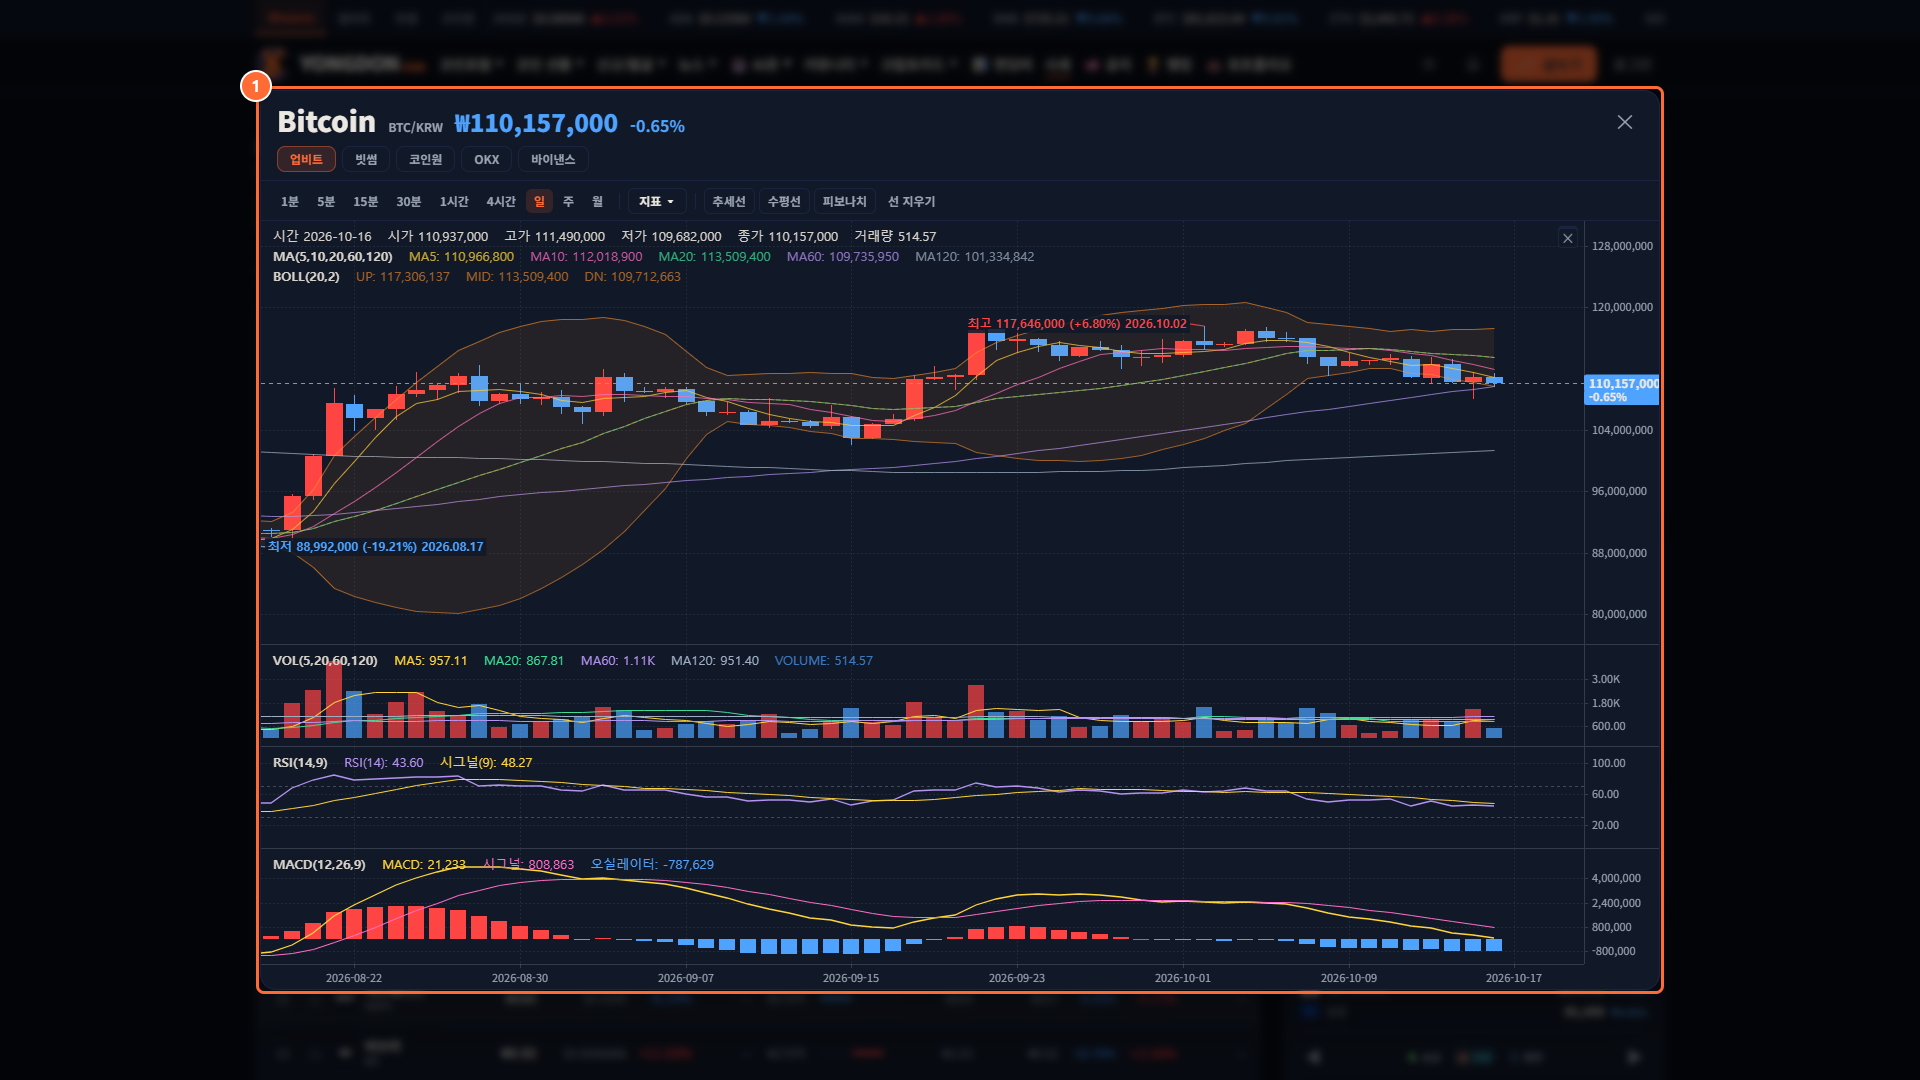The width and height of the screenshot is (1920, 1080).
Task: Click the MA20: 113,509,400 value
Action: [x=714, y=257]
